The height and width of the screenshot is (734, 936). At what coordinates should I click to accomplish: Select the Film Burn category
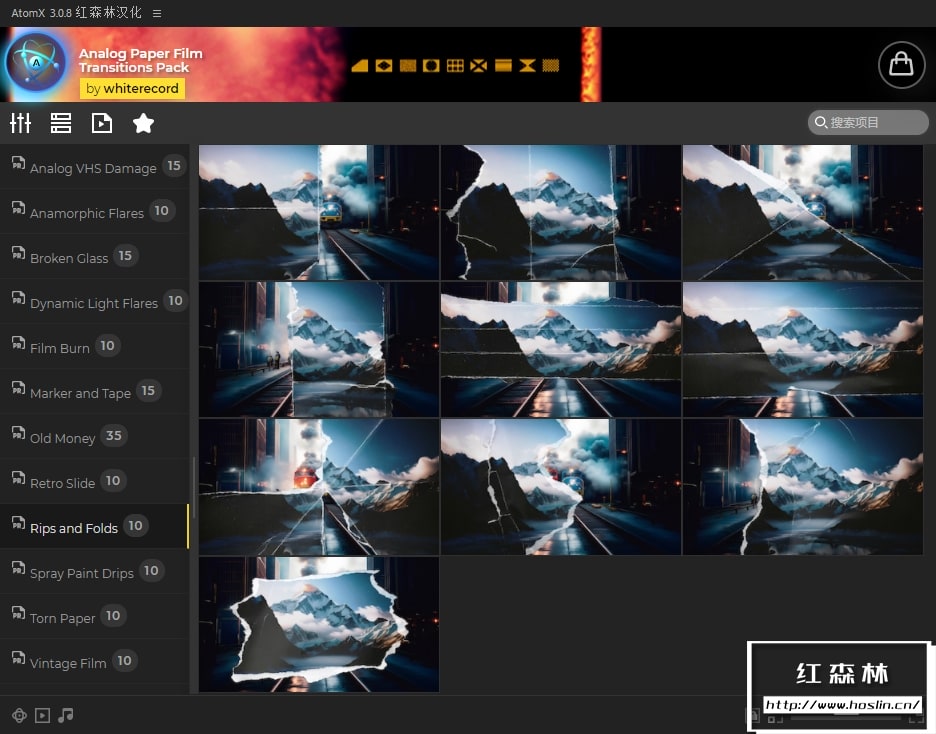(94, 347)
